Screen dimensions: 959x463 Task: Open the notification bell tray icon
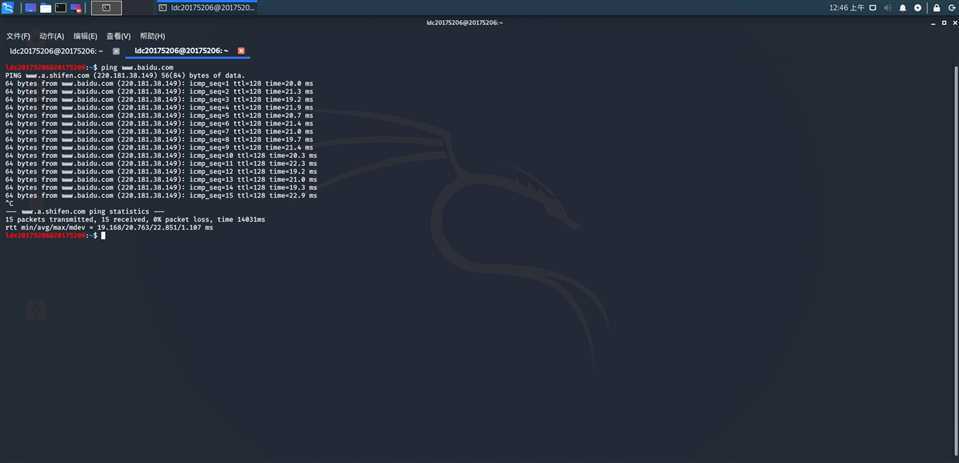pyautogui.click(x=903, y=8)
